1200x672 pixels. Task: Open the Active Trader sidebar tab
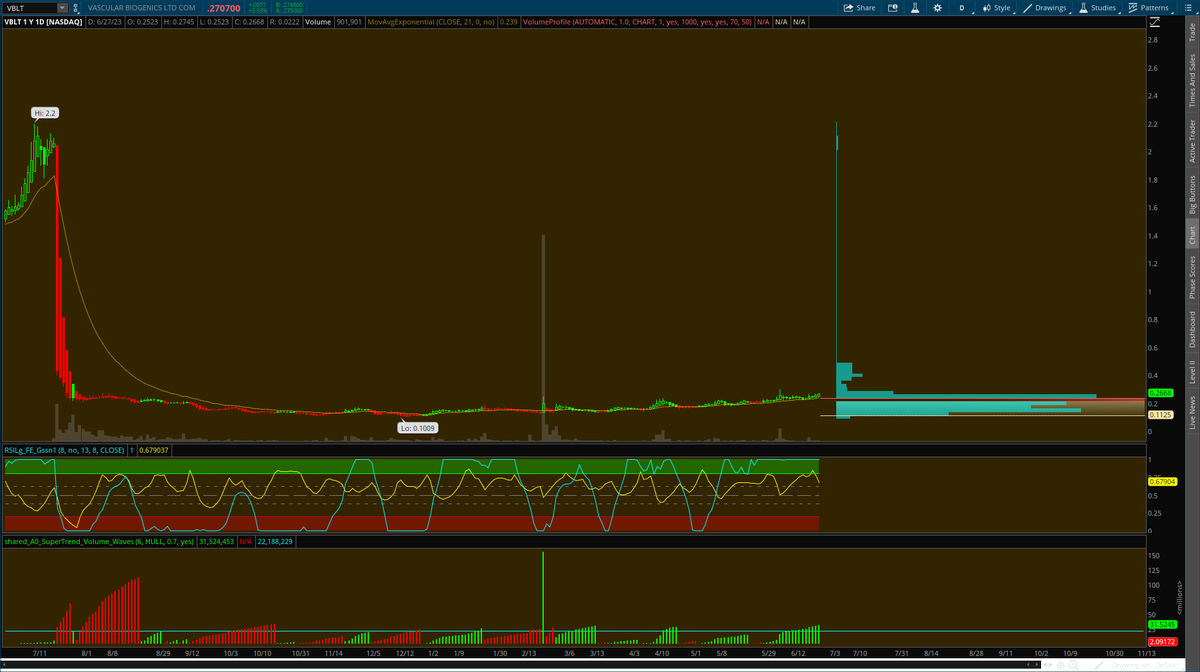click(1192, 141)
